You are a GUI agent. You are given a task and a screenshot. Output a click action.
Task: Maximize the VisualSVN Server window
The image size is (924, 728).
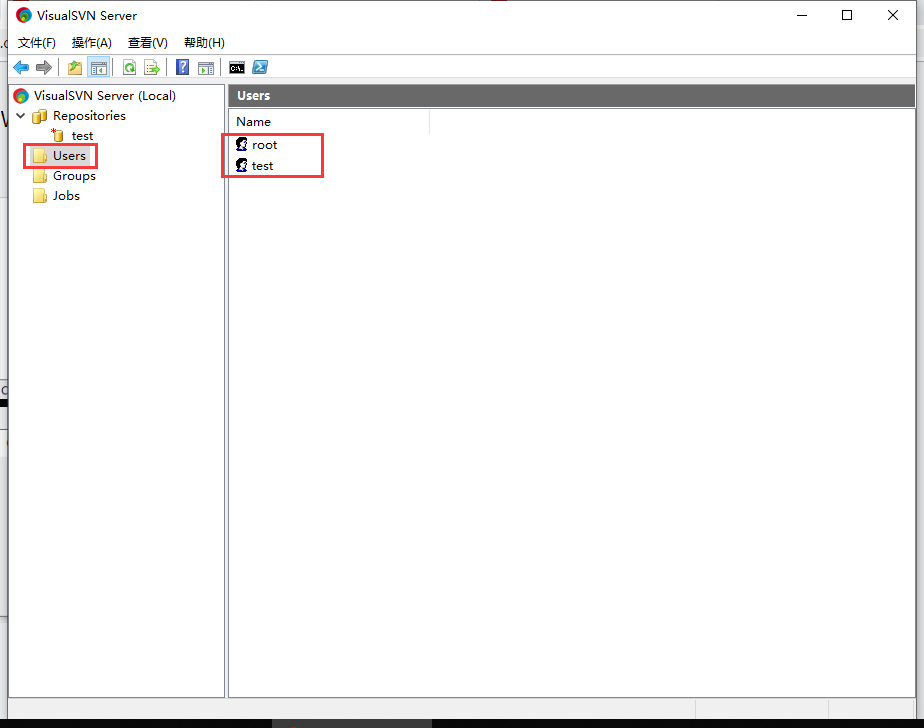(847, 15)
